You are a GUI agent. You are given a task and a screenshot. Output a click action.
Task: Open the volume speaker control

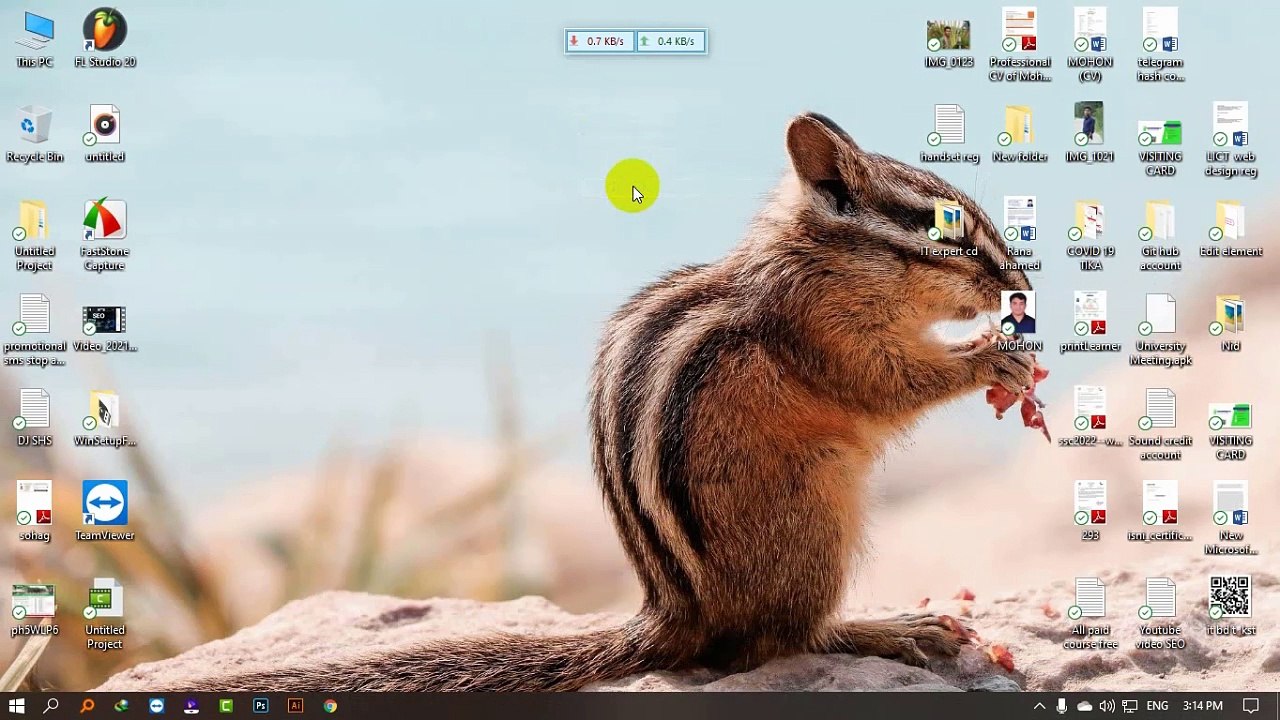(1107, 706)
